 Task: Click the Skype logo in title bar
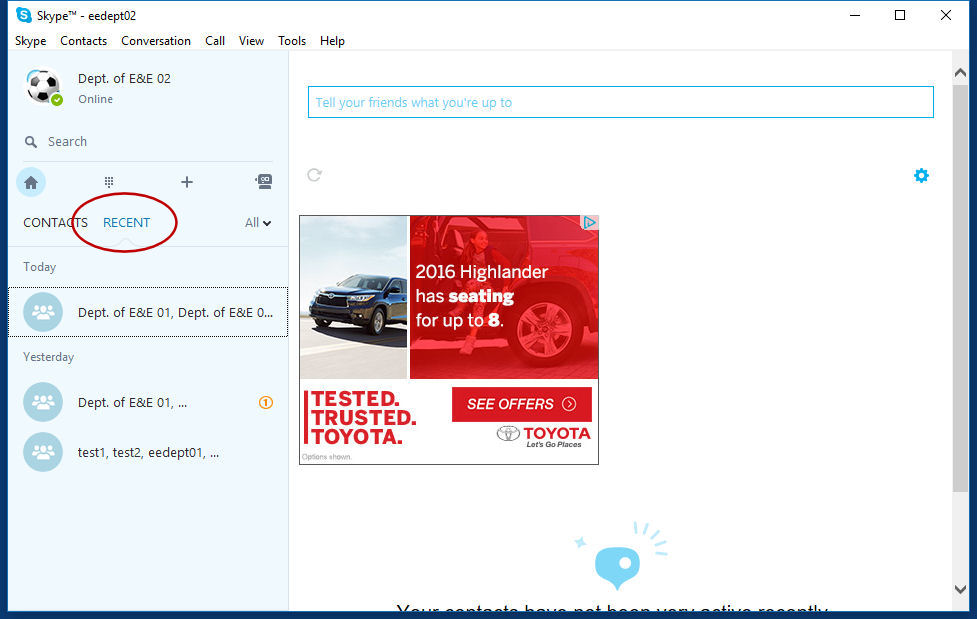(24, 15)
